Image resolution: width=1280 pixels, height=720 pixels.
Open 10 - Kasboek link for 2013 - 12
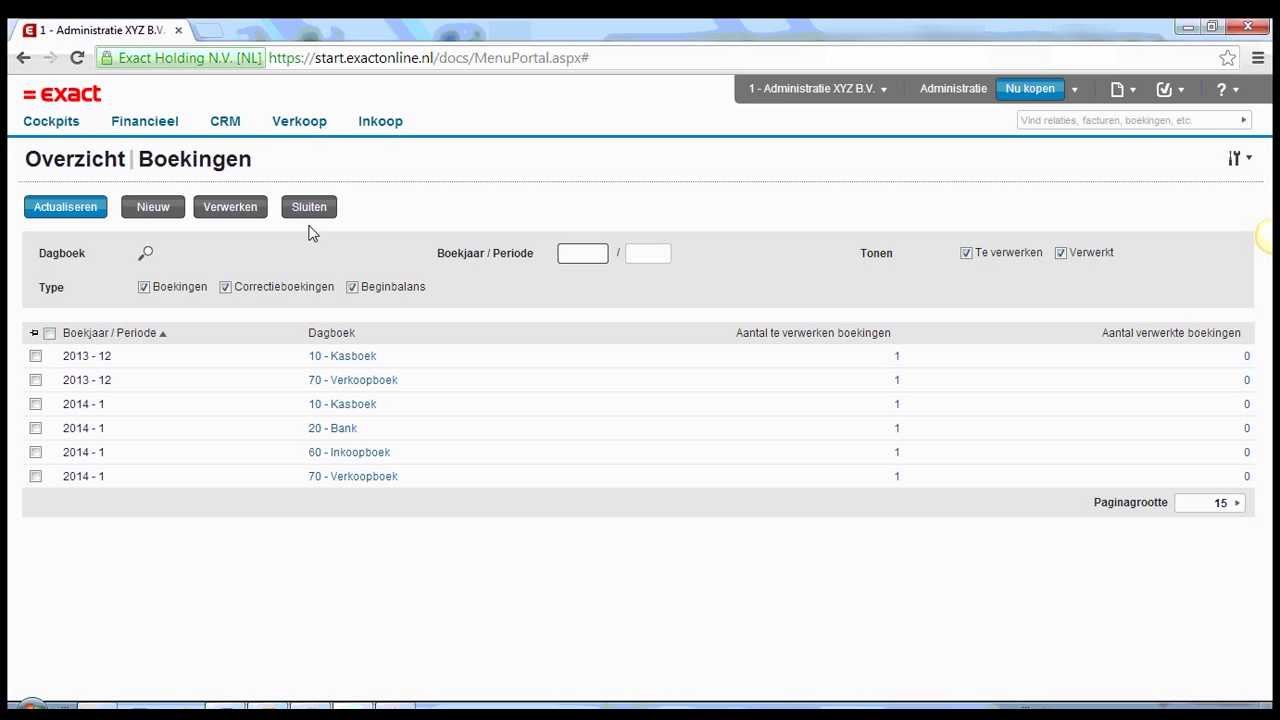pyautogui.click(x=342, y=356)
